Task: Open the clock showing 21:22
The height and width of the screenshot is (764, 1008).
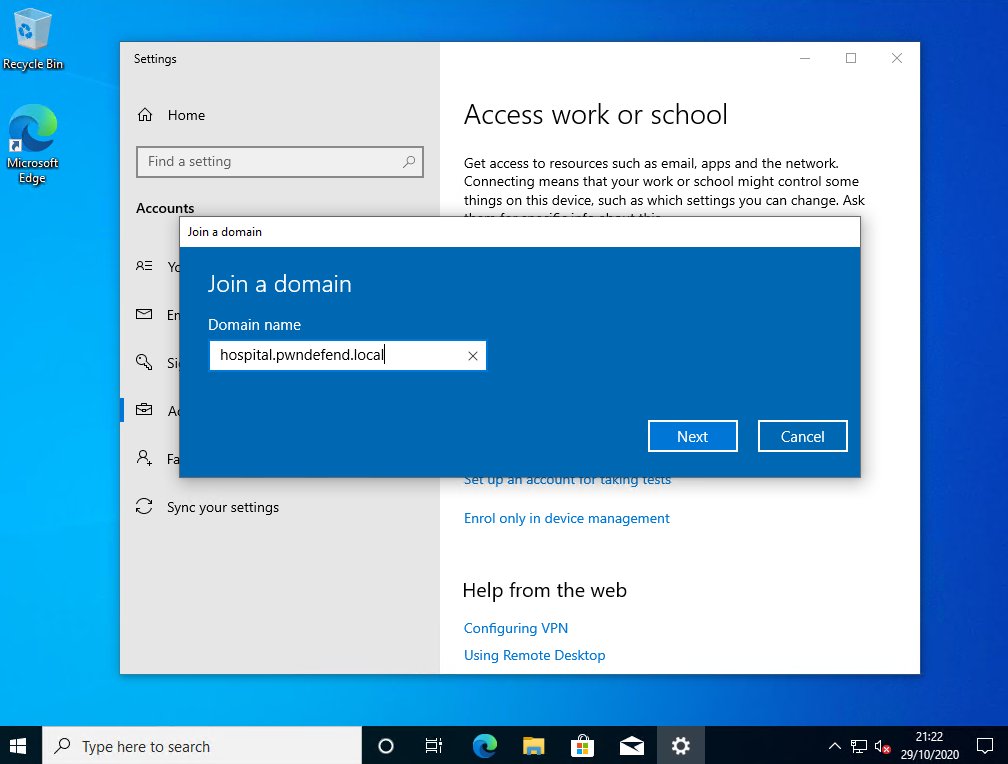Action: [x=930, y=745]
